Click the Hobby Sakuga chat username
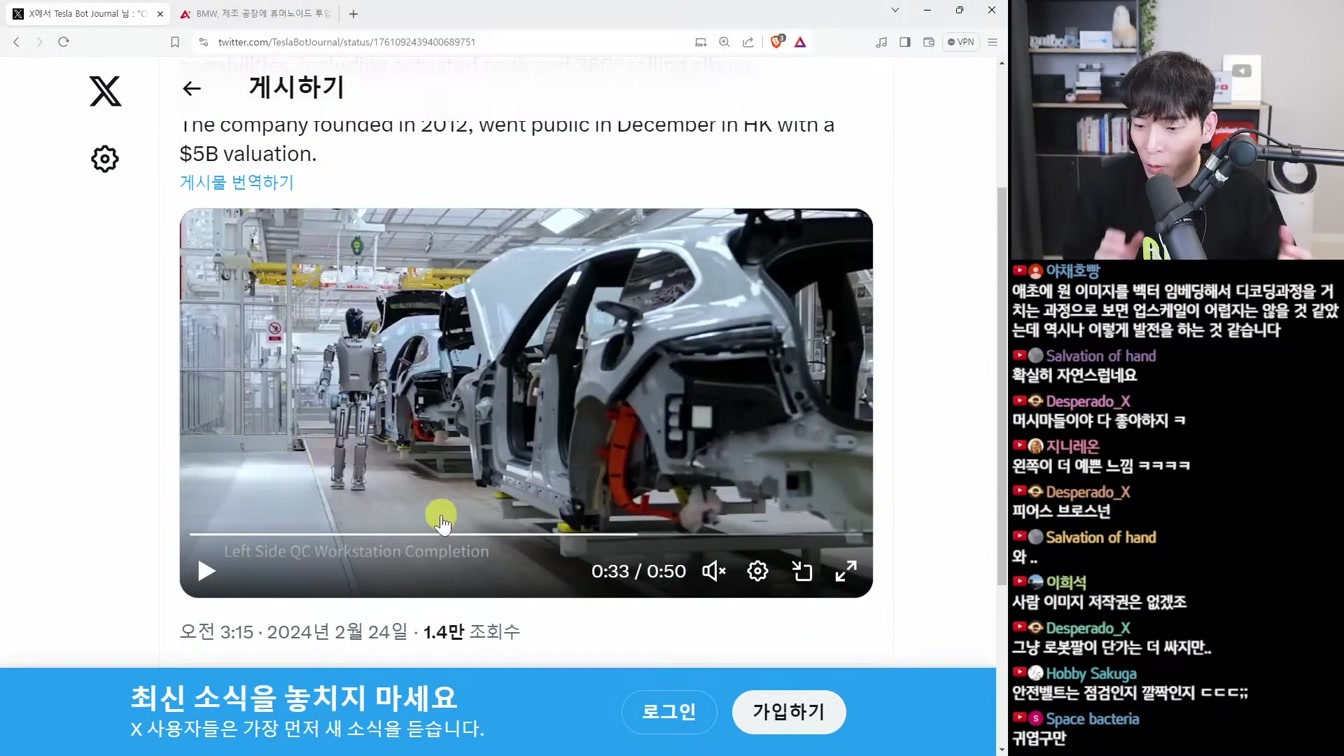The width and height of the screenshot is (1344, 756). click(x=1091, y=673)
